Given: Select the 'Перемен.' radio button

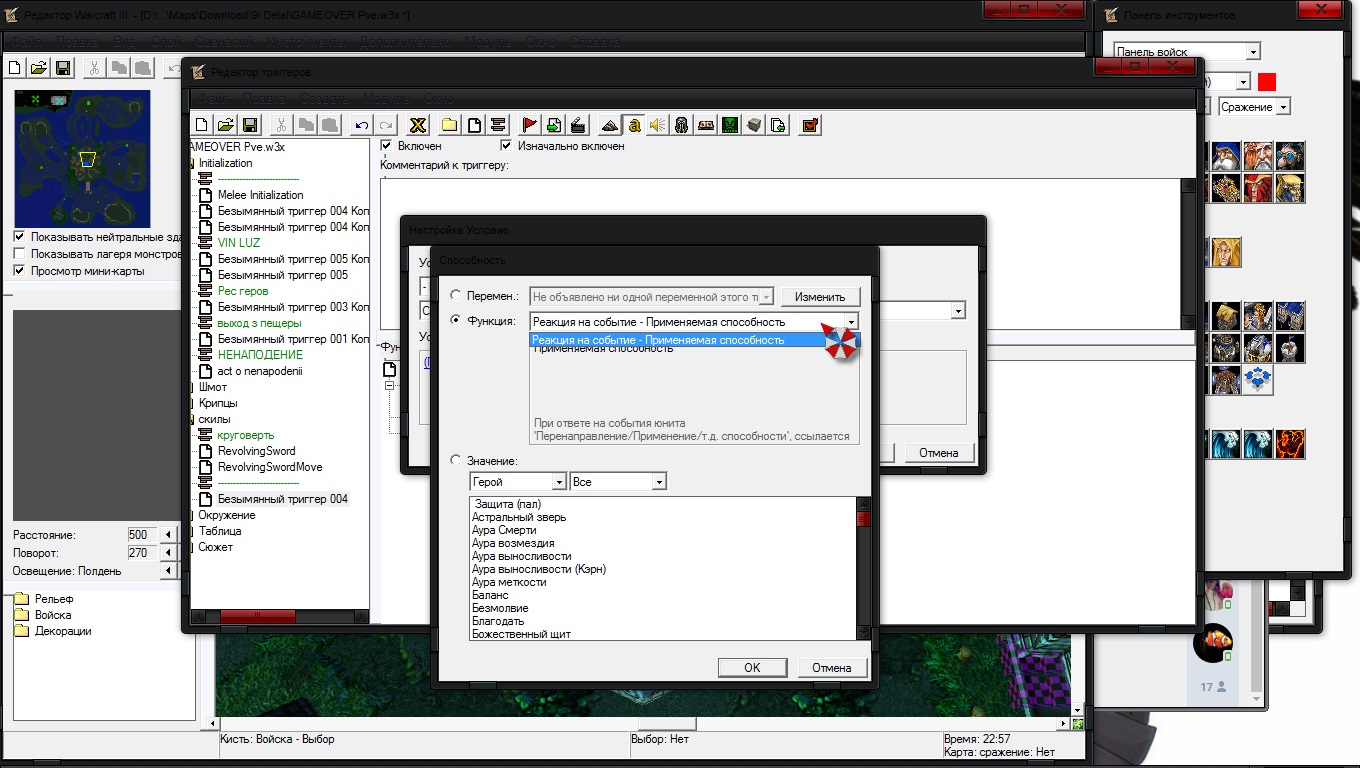Looking at the screenshot, I should point(456,296).
